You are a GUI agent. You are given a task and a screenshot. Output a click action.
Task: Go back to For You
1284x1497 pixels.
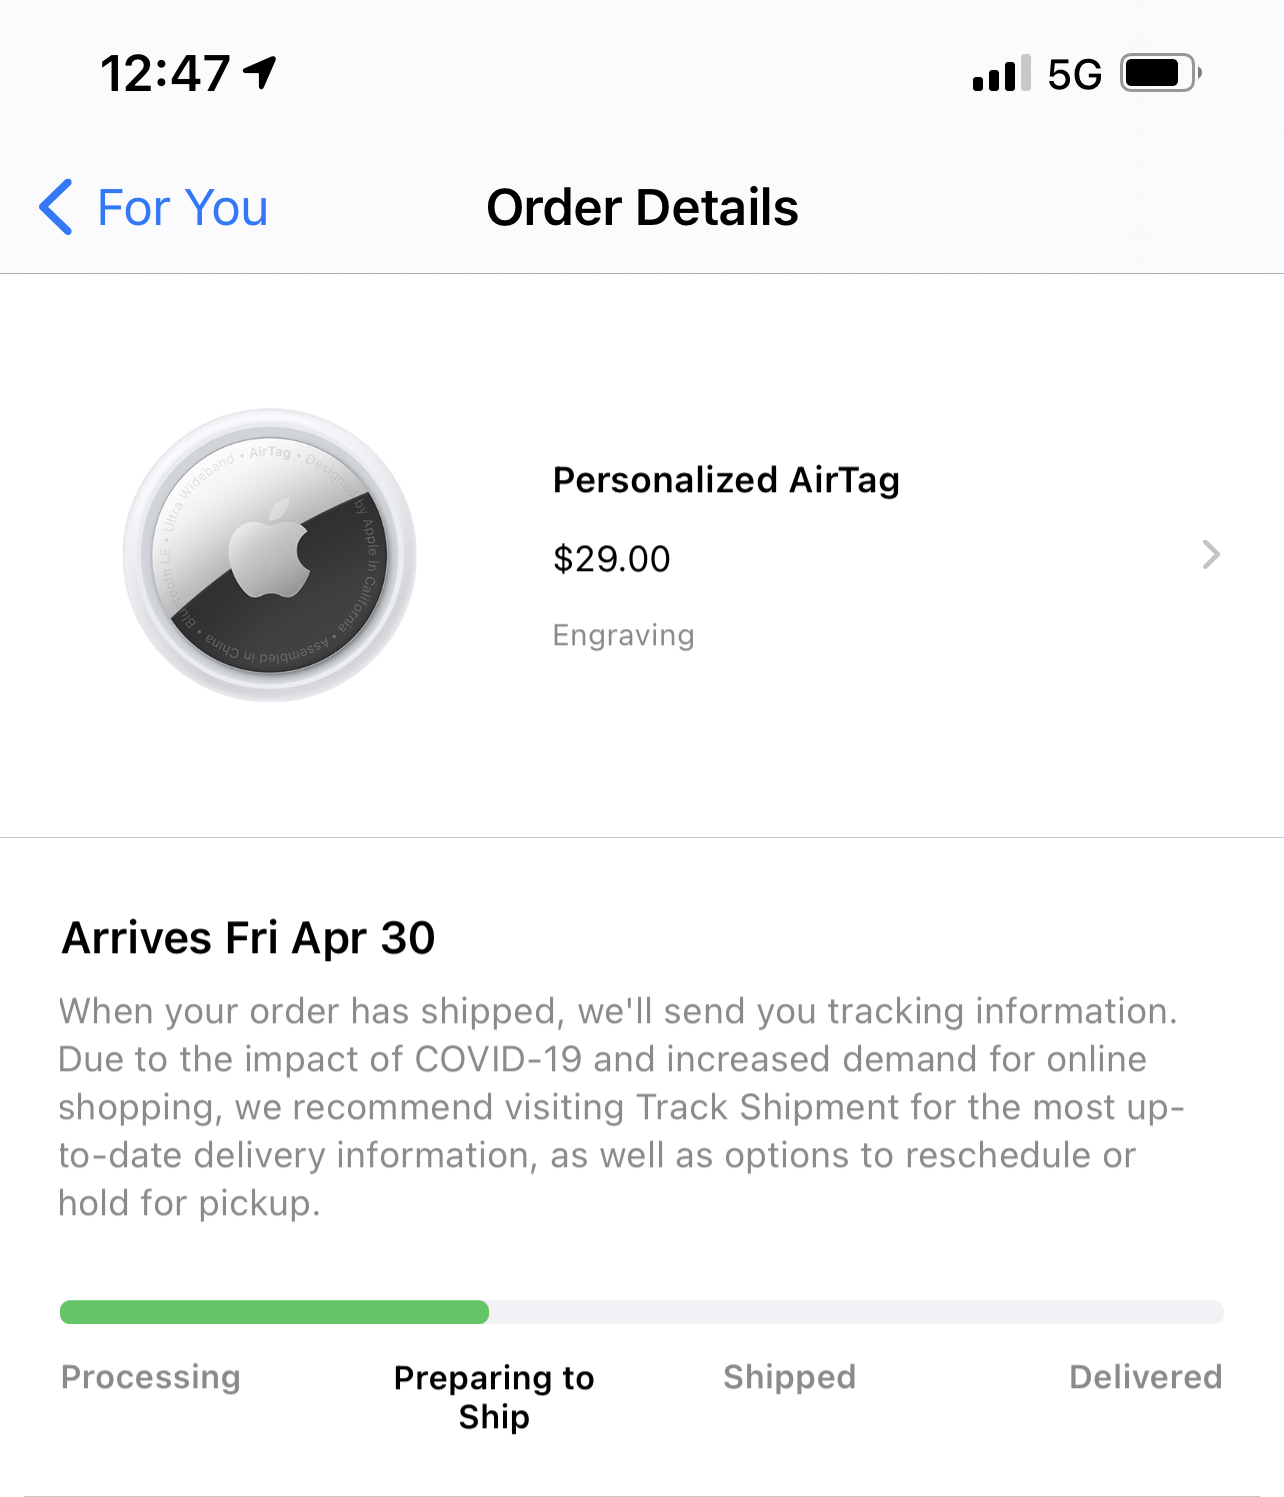pos(182,208)
